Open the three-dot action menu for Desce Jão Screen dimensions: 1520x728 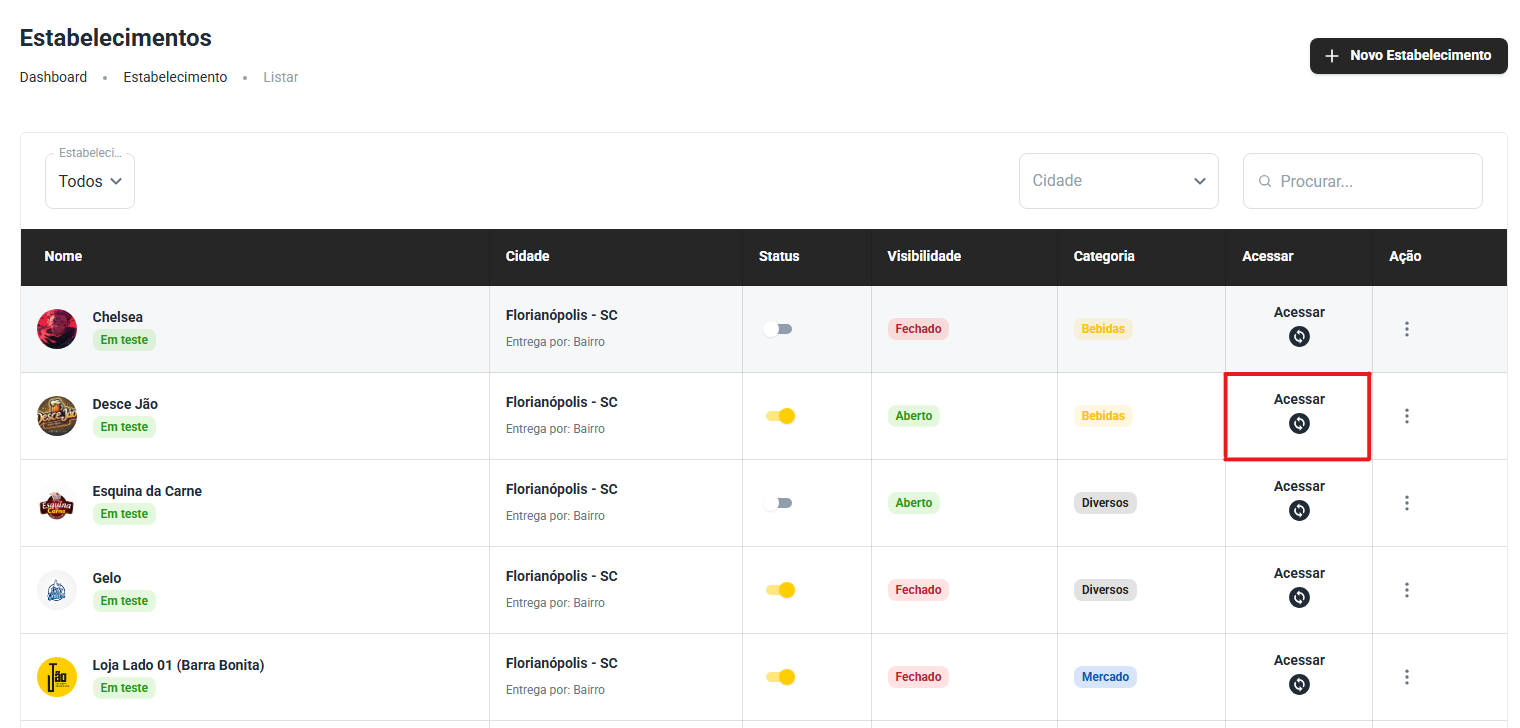(x=1407, y=416)
